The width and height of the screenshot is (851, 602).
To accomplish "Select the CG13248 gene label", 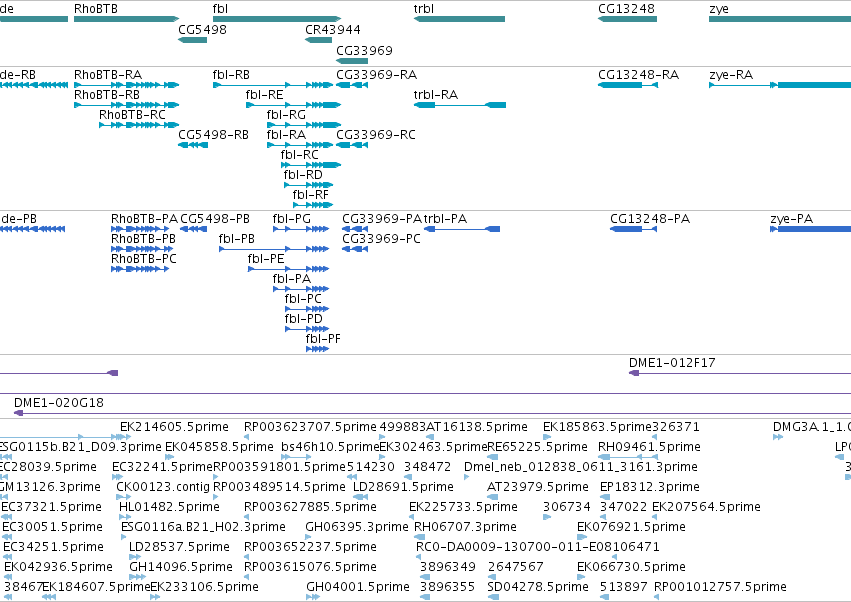I will click(626, 9).
